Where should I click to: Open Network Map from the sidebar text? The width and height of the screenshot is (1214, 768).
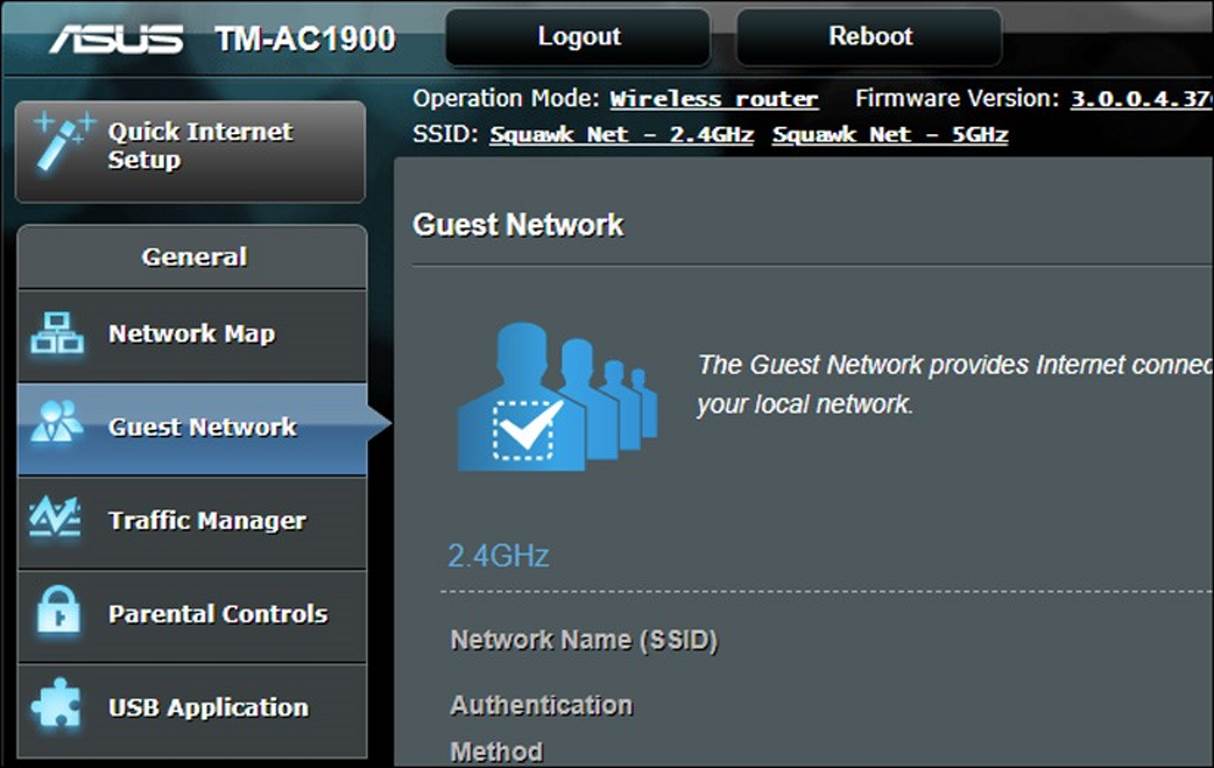191,334
